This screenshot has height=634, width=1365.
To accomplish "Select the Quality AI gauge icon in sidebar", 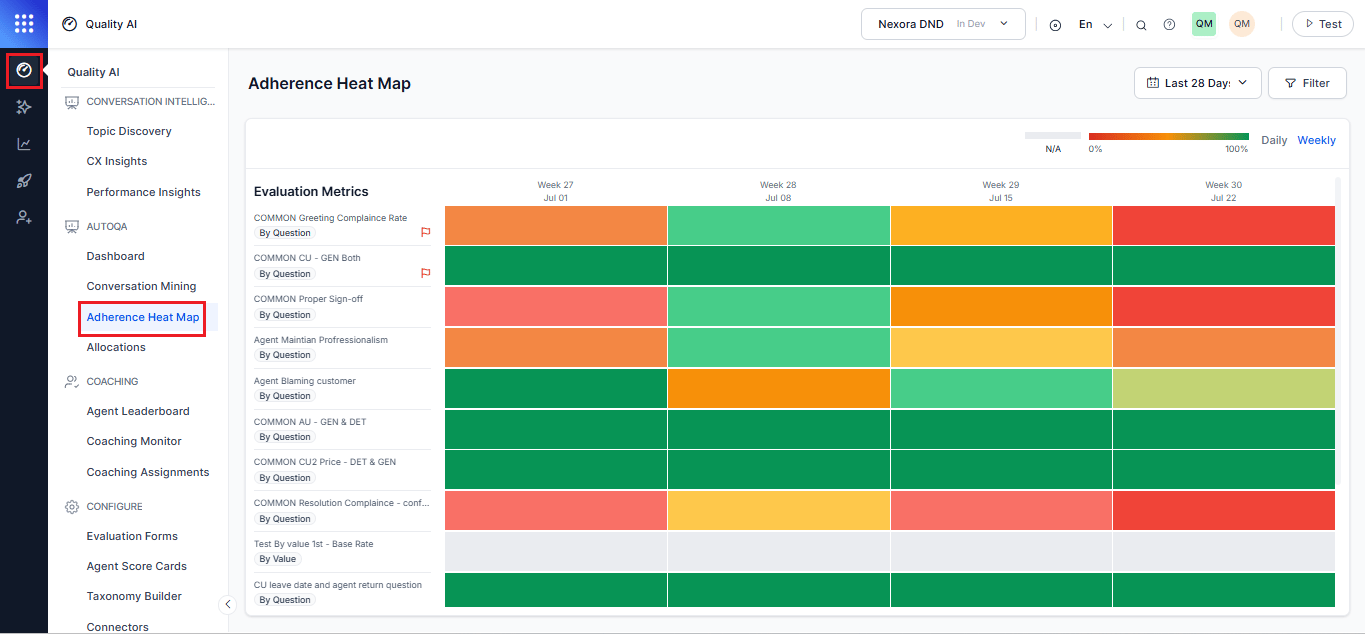I will [x=24, y=71].
